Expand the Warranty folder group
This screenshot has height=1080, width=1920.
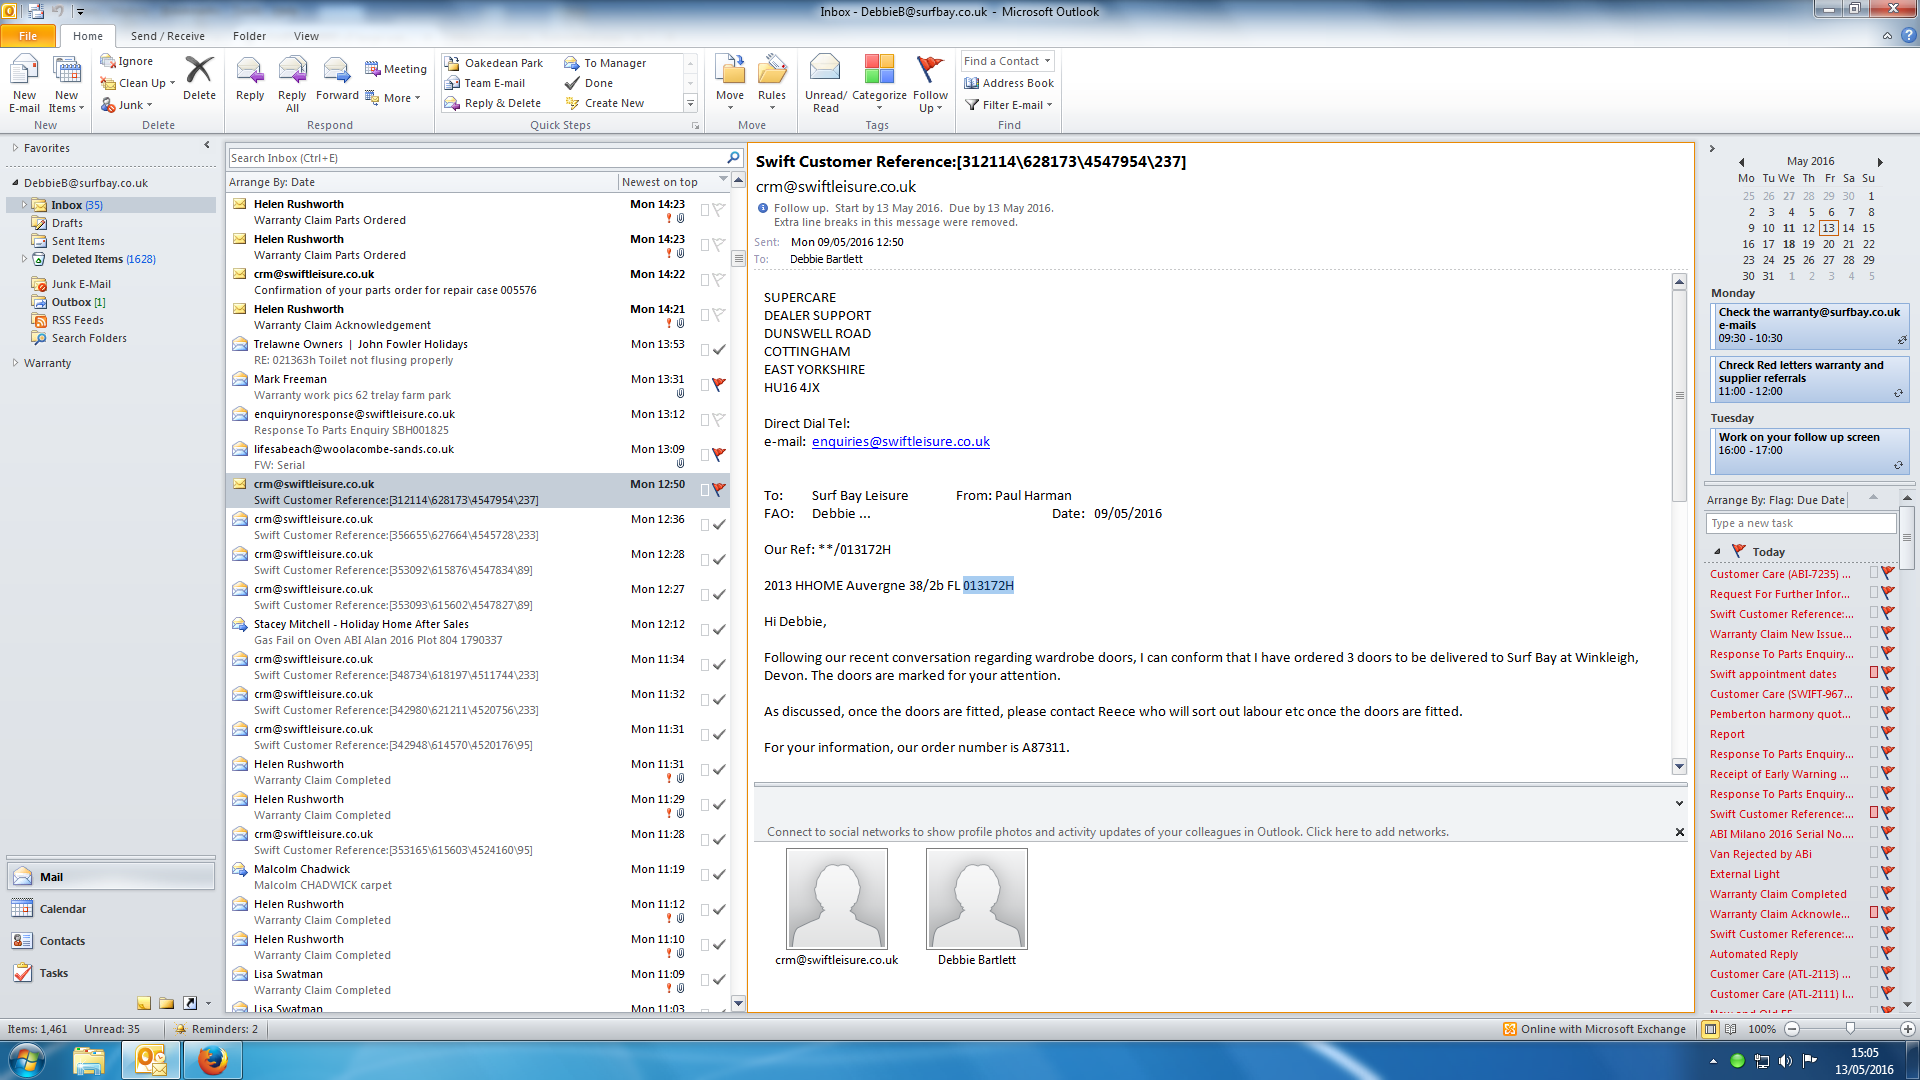[x=15, y=363]
